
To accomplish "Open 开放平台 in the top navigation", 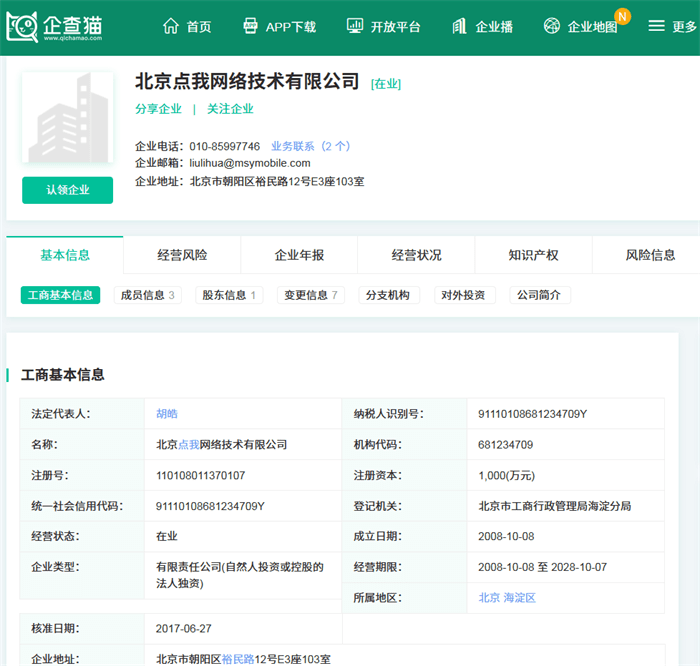I will click(396, 27).
